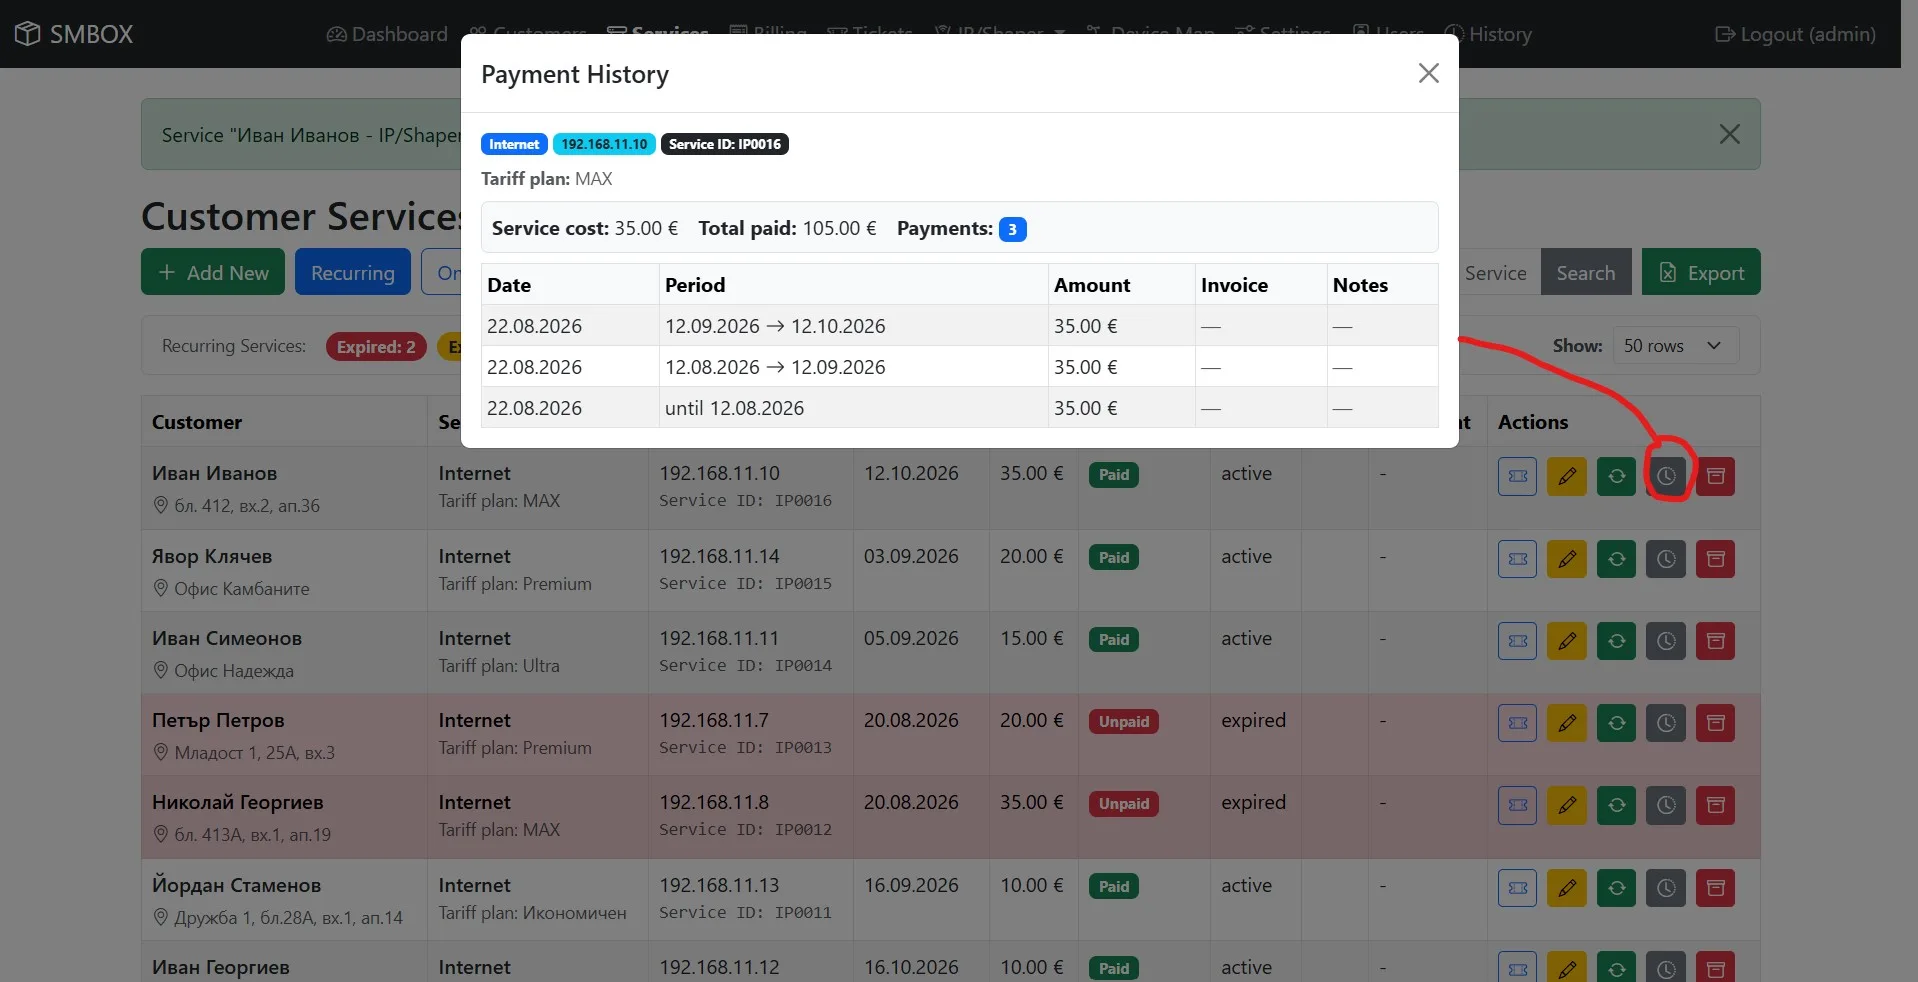
Task: Open ticket for Явор Клячев service
Action: (1517, 559)
